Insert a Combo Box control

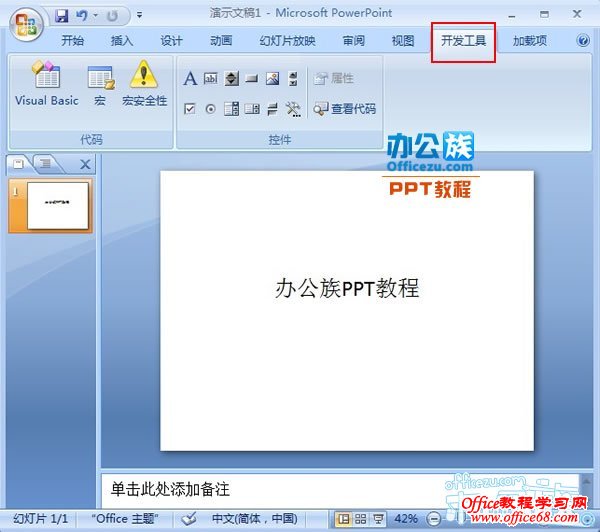pos(252,109)
